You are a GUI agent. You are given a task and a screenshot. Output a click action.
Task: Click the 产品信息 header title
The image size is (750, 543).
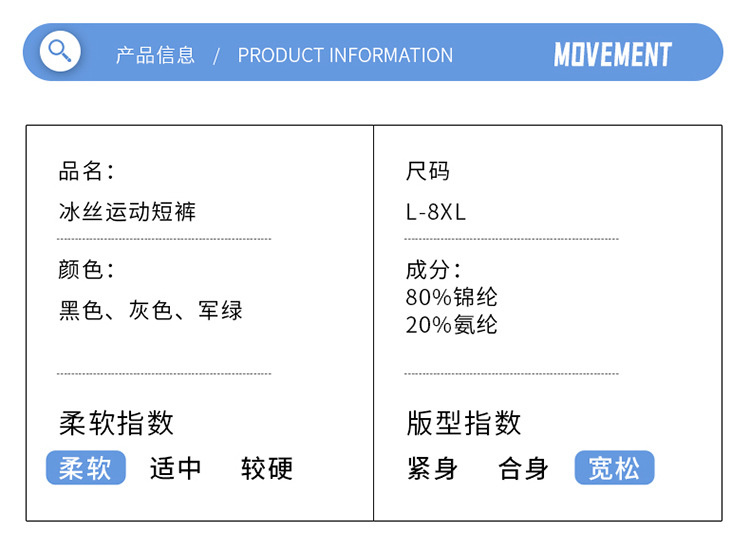coord(155,55)
